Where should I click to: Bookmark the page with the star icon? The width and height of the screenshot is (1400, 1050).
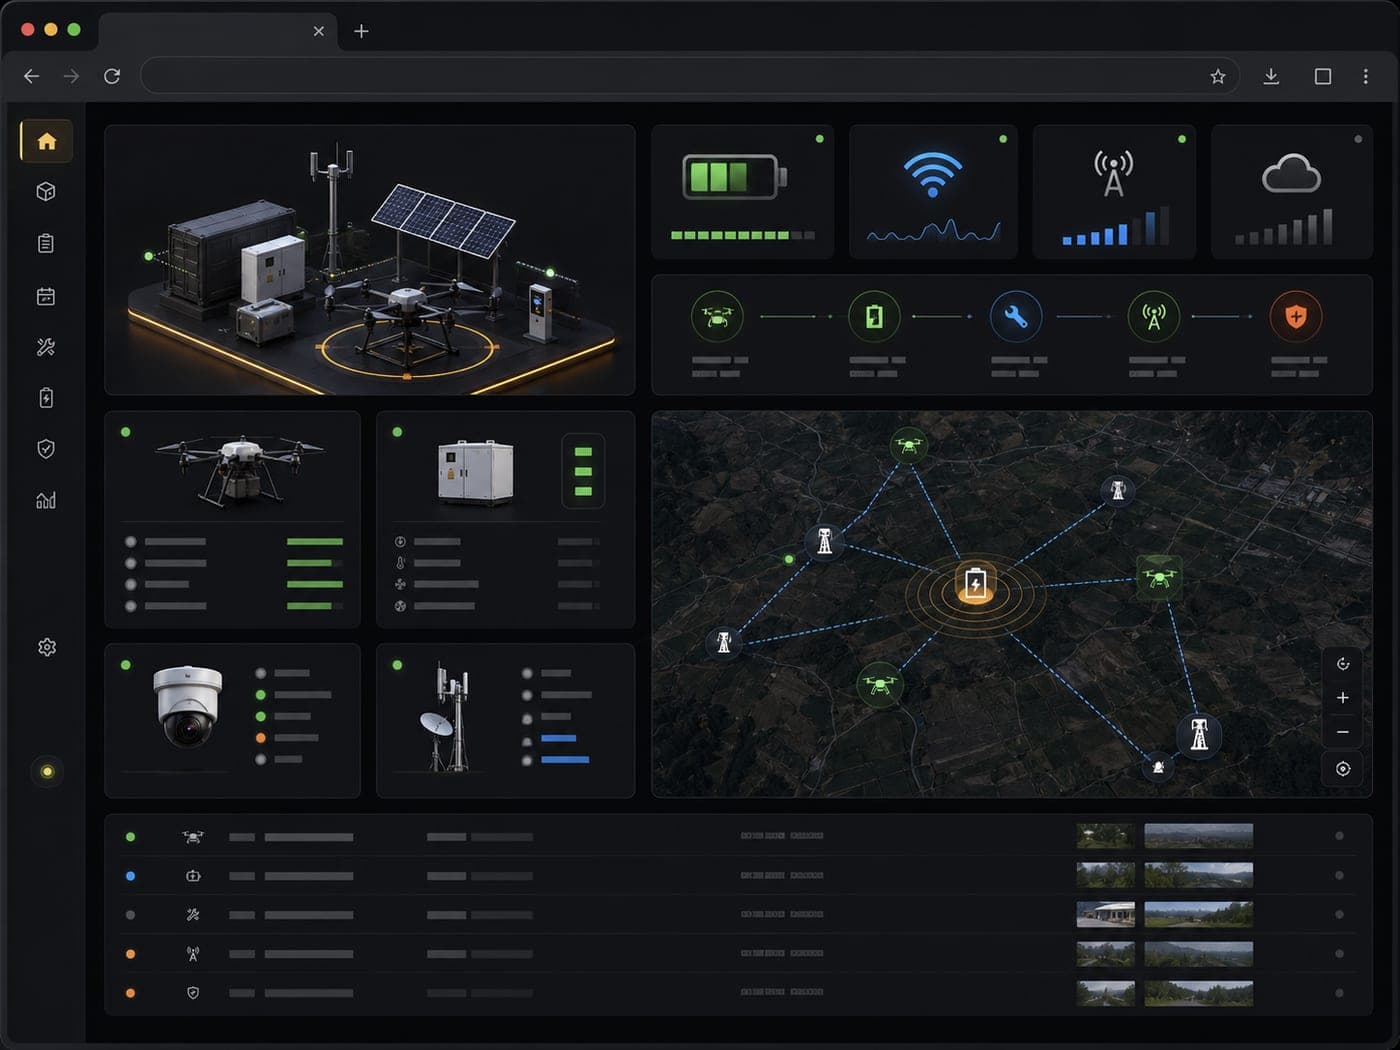1218,76
